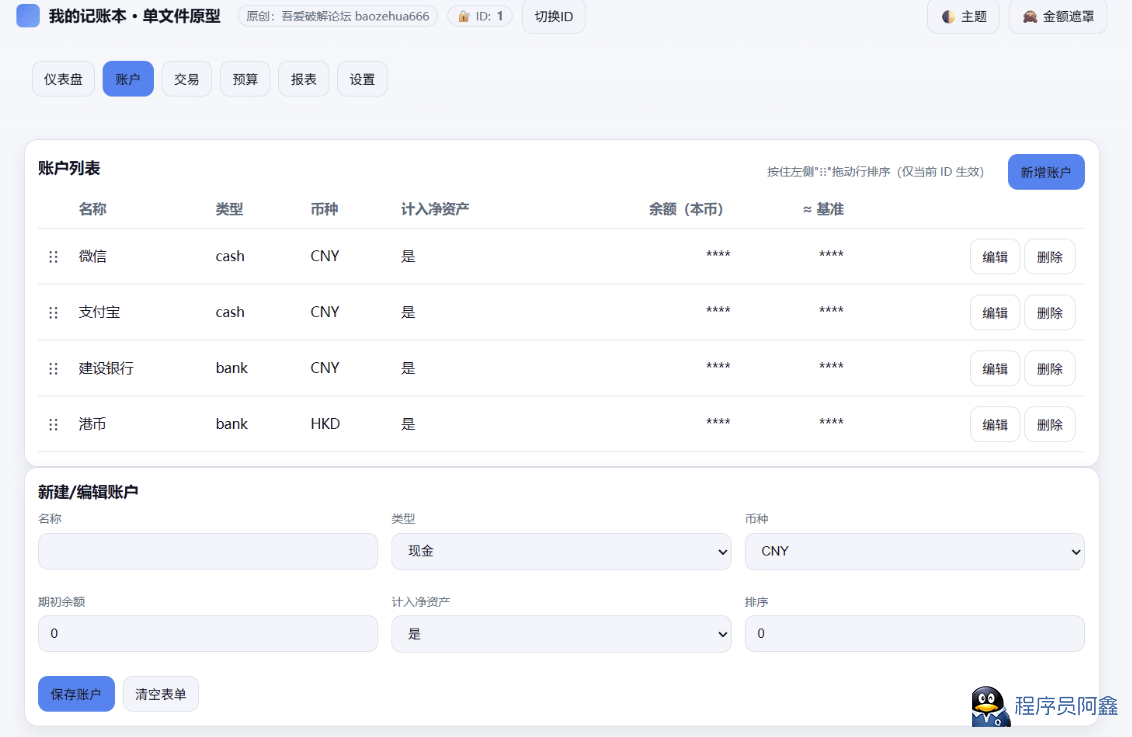Click the 名称 input field
The image size is (1132, 737).
click(207, 551)
